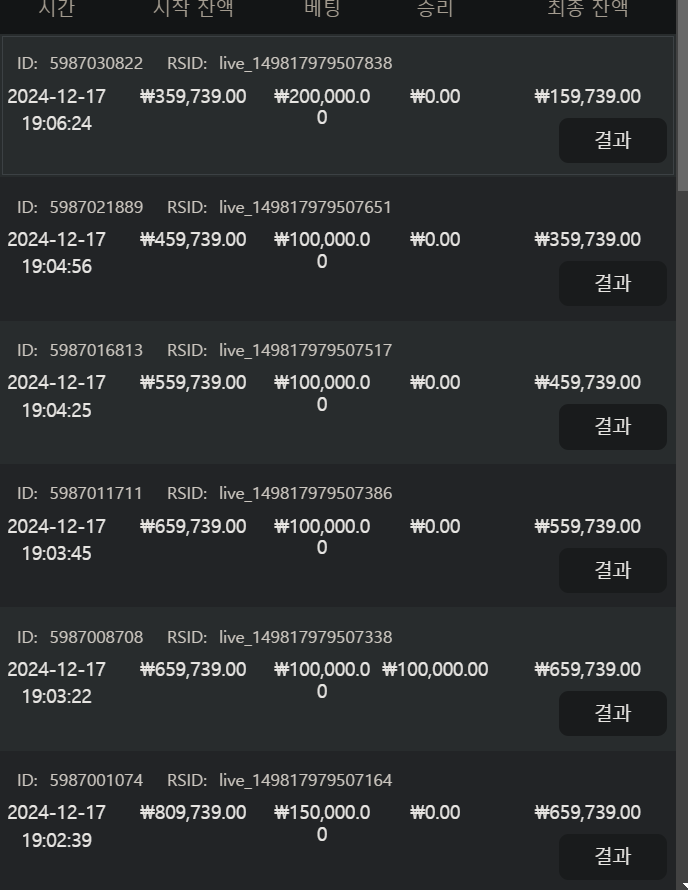Select RSID live_149817979507838 text
The image size is (688, 890).
(305, 64)
